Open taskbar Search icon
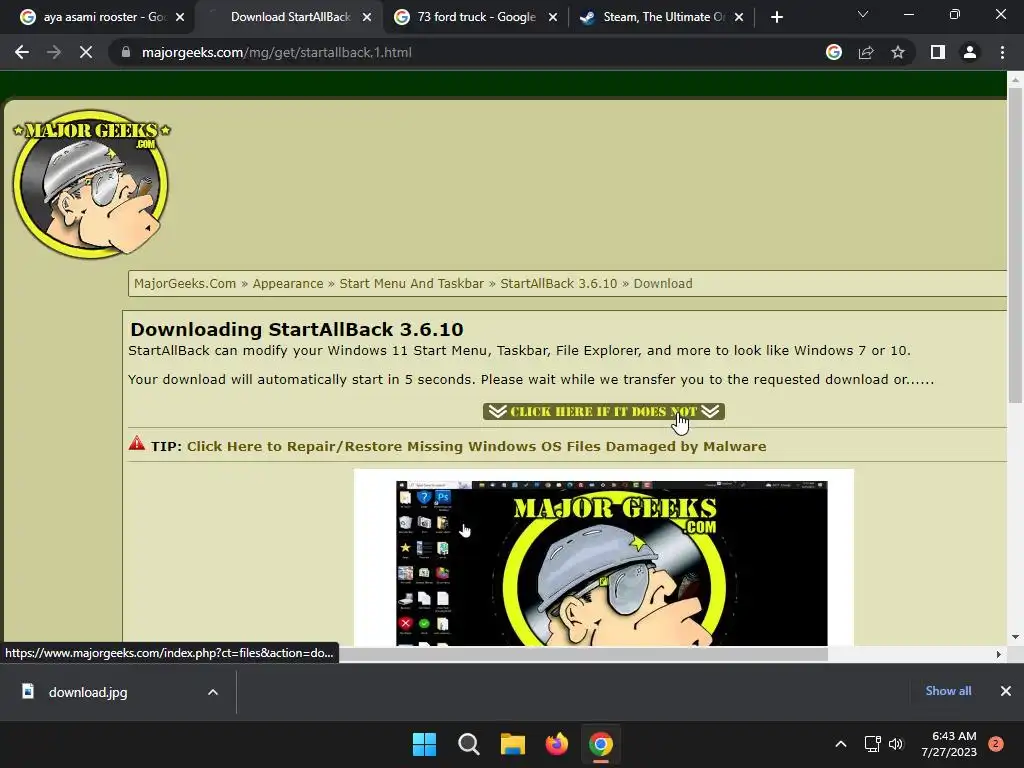The image size is (1024, 768). point(469,744)
